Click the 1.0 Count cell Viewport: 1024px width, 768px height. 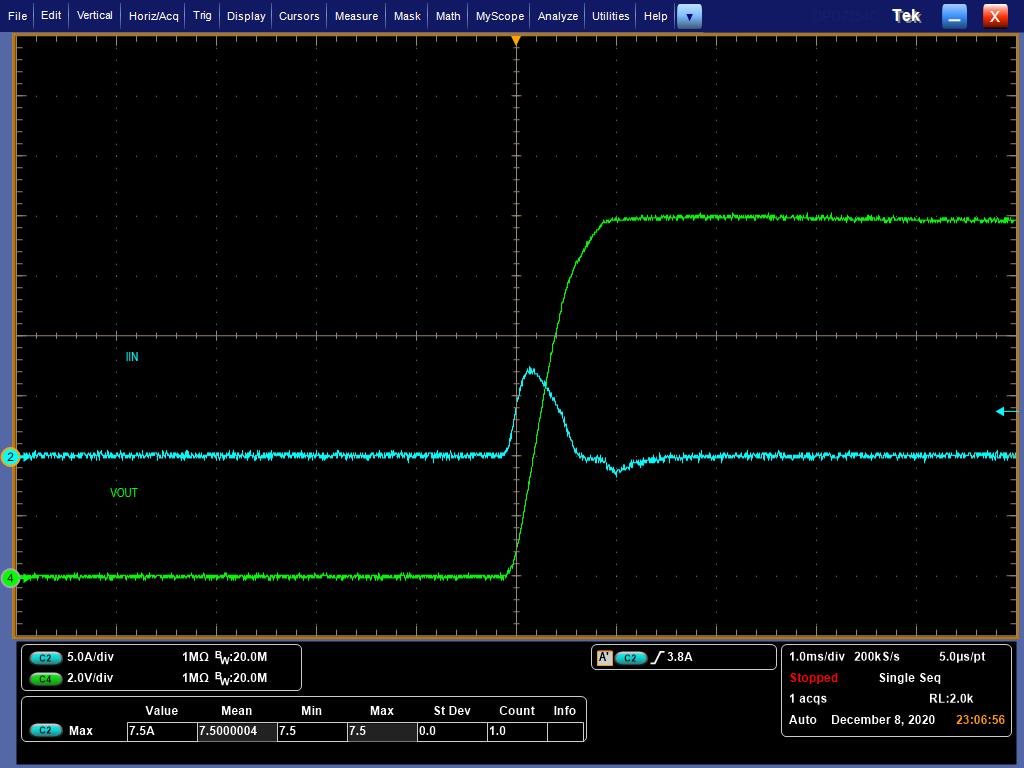pyautogui.click(x=517, y=731)
